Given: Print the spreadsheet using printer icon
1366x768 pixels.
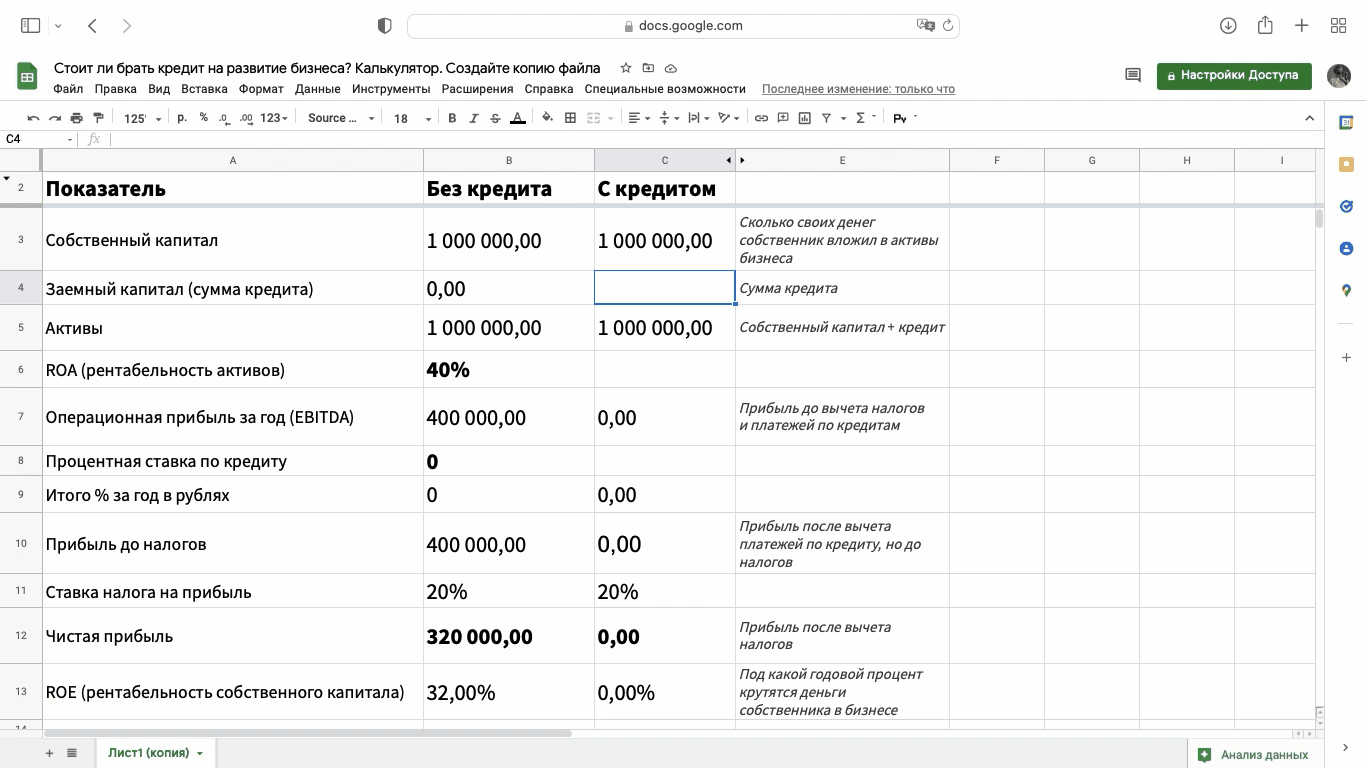Looking at the screenshot, I should 77,118.
